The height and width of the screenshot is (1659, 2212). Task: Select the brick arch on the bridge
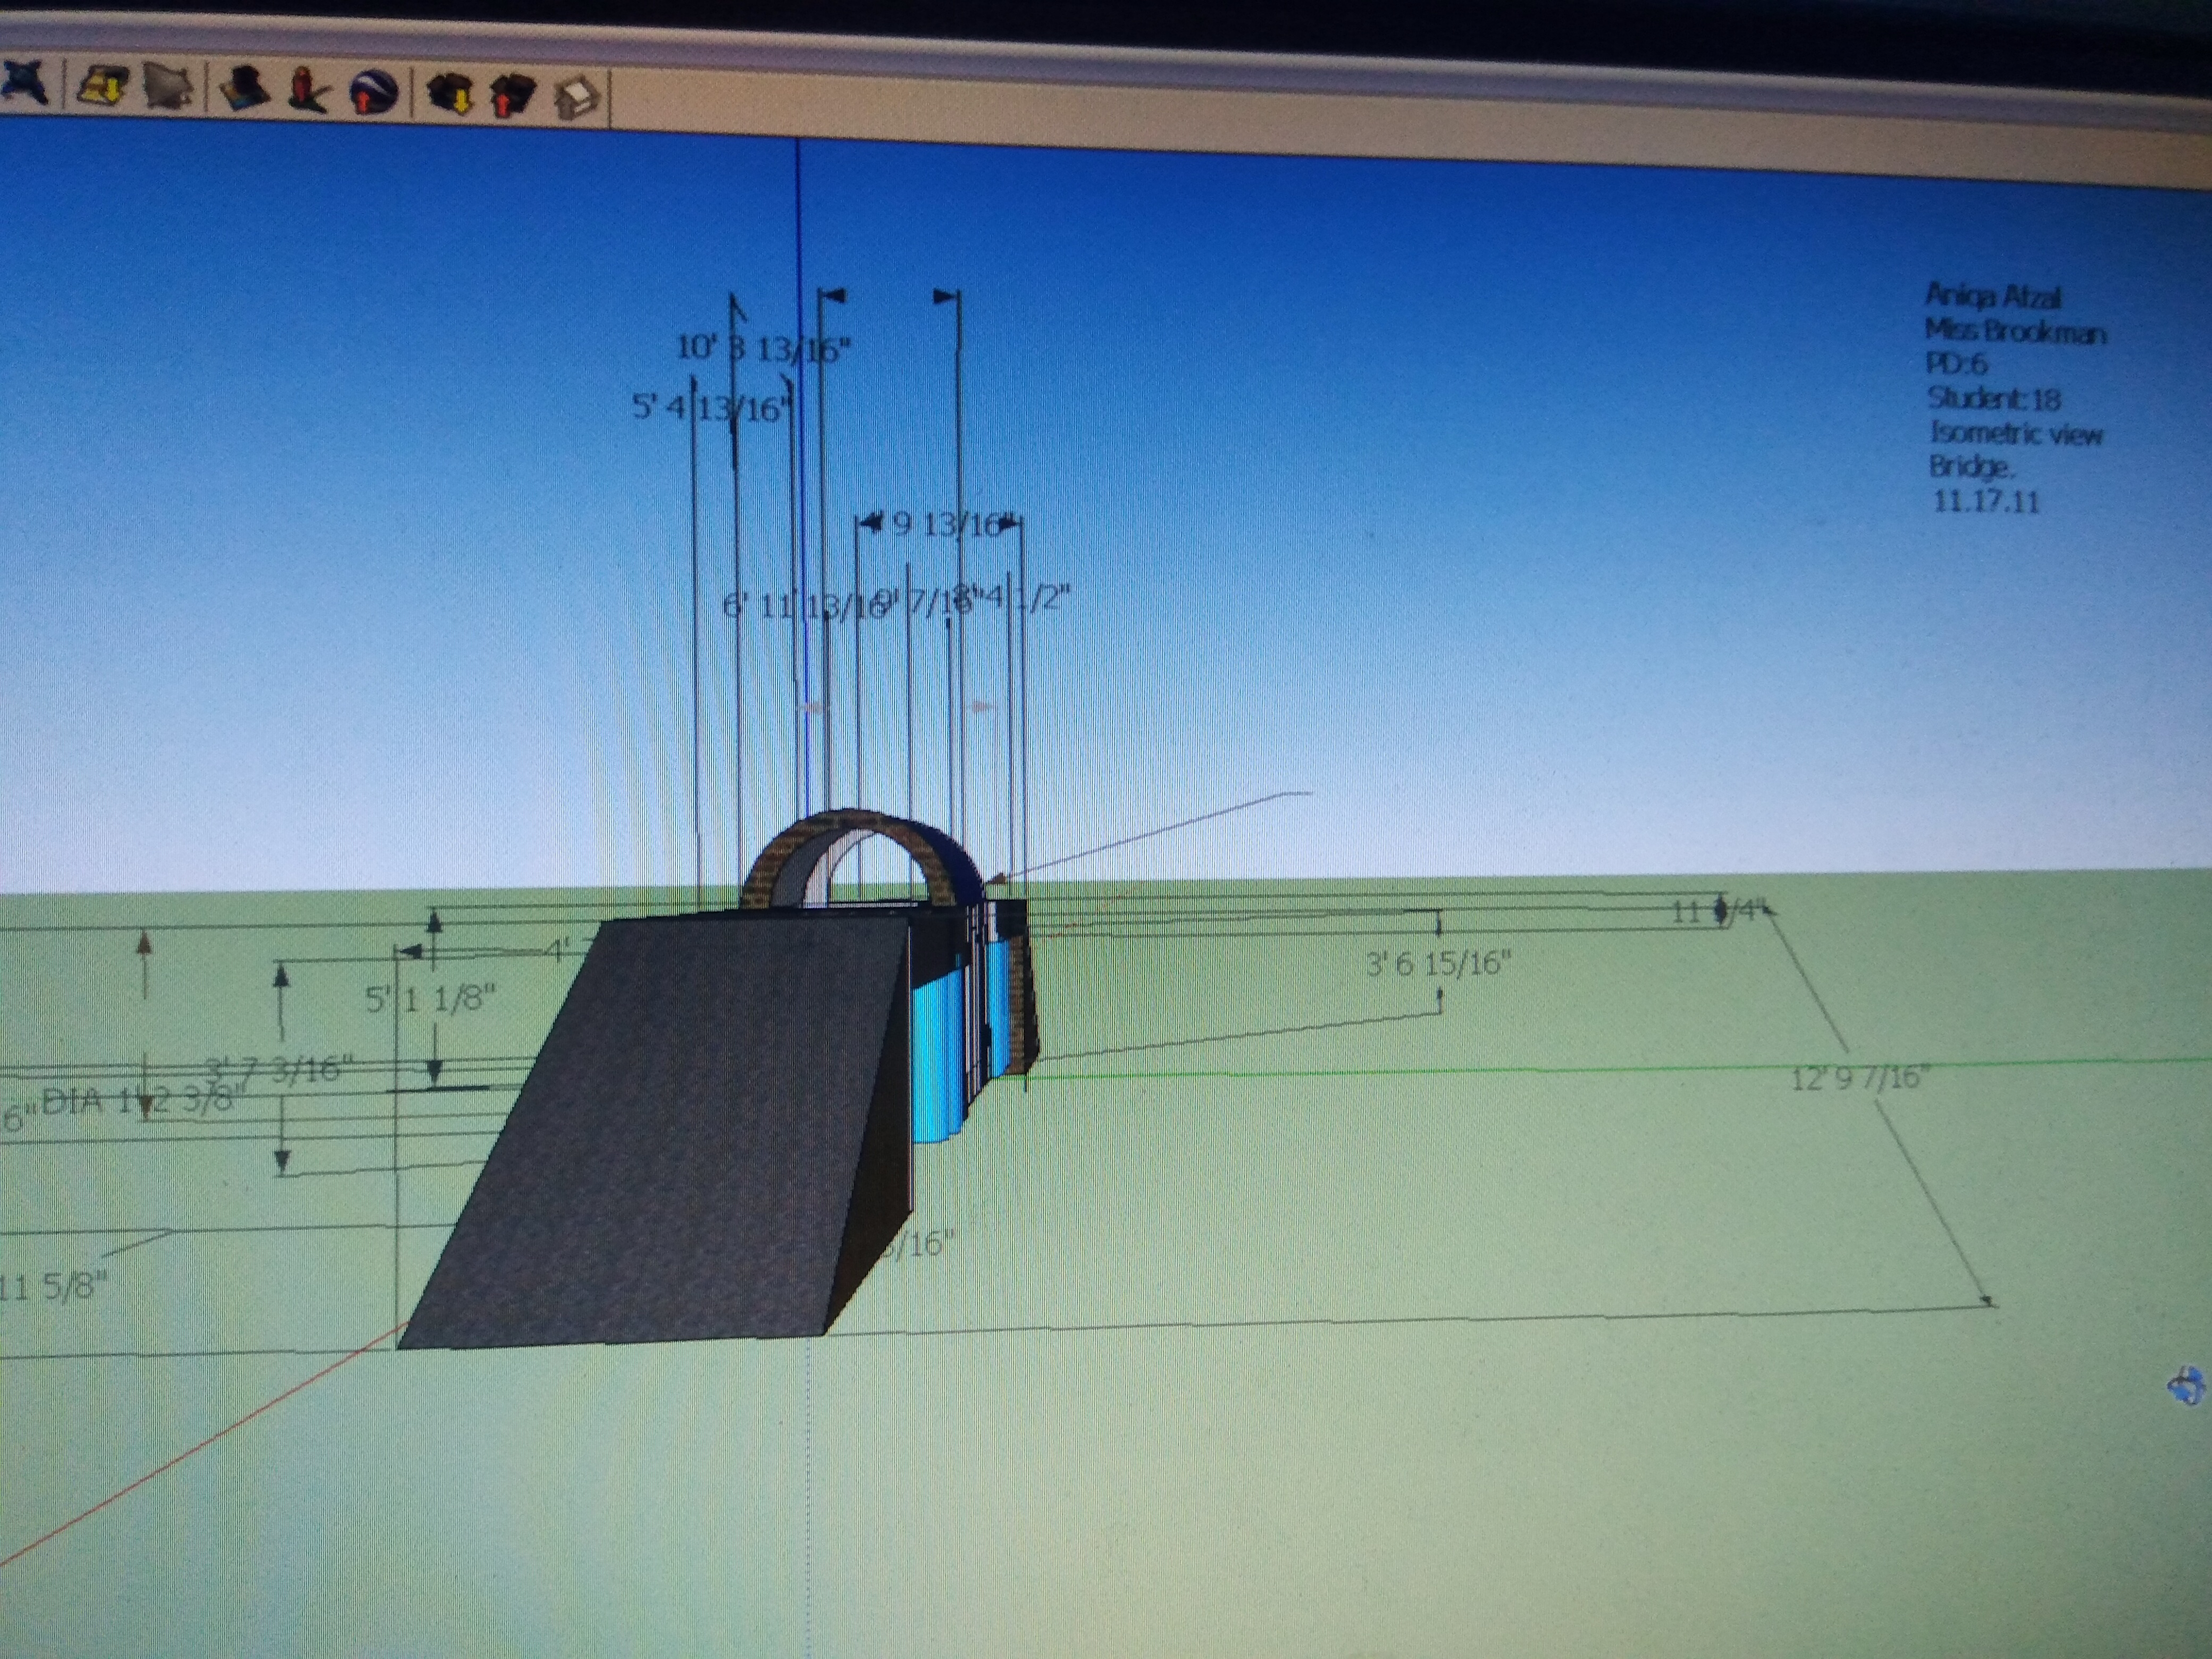coord(862,858)
